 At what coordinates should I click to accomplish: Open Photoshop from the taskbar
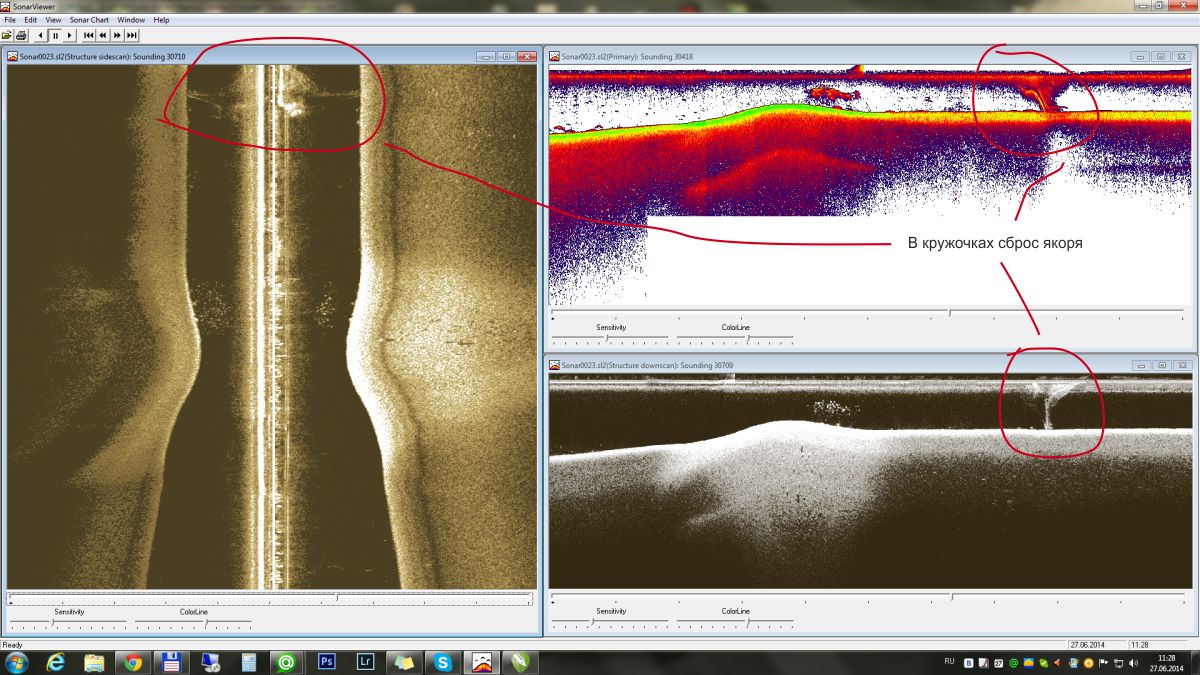point(326,662)
